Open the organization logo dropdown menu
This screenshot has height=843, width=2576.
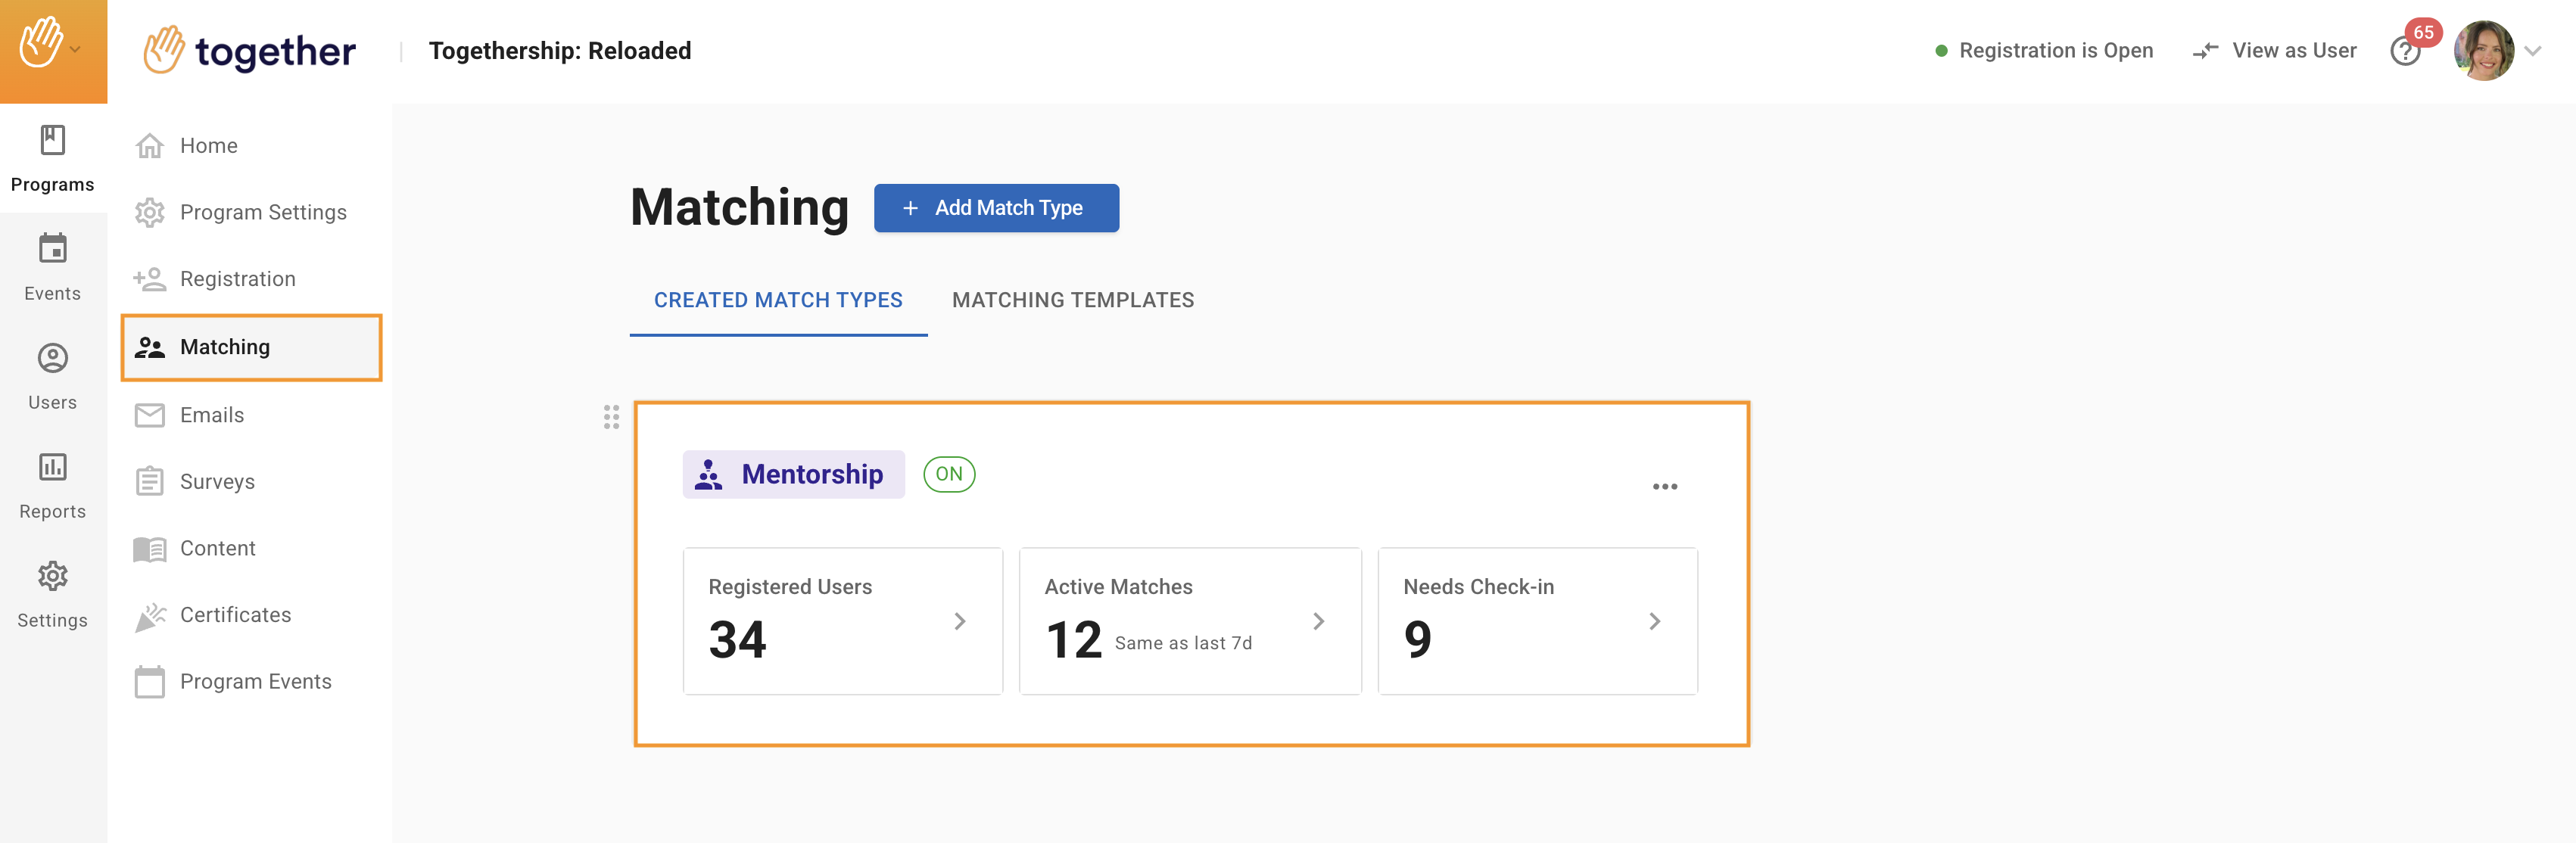click(x=52, y=46)
